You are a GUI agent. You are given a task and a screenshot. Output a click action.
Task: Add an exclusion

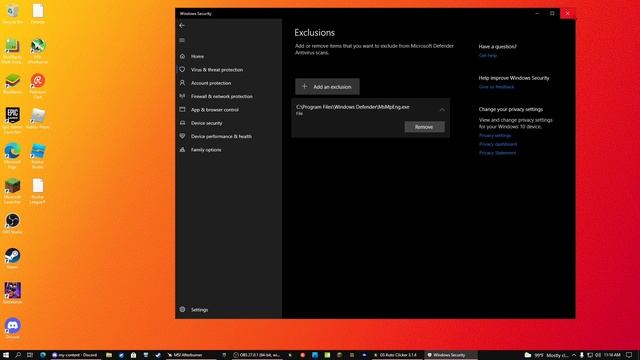pyautogui.click(x=327, y=87)
